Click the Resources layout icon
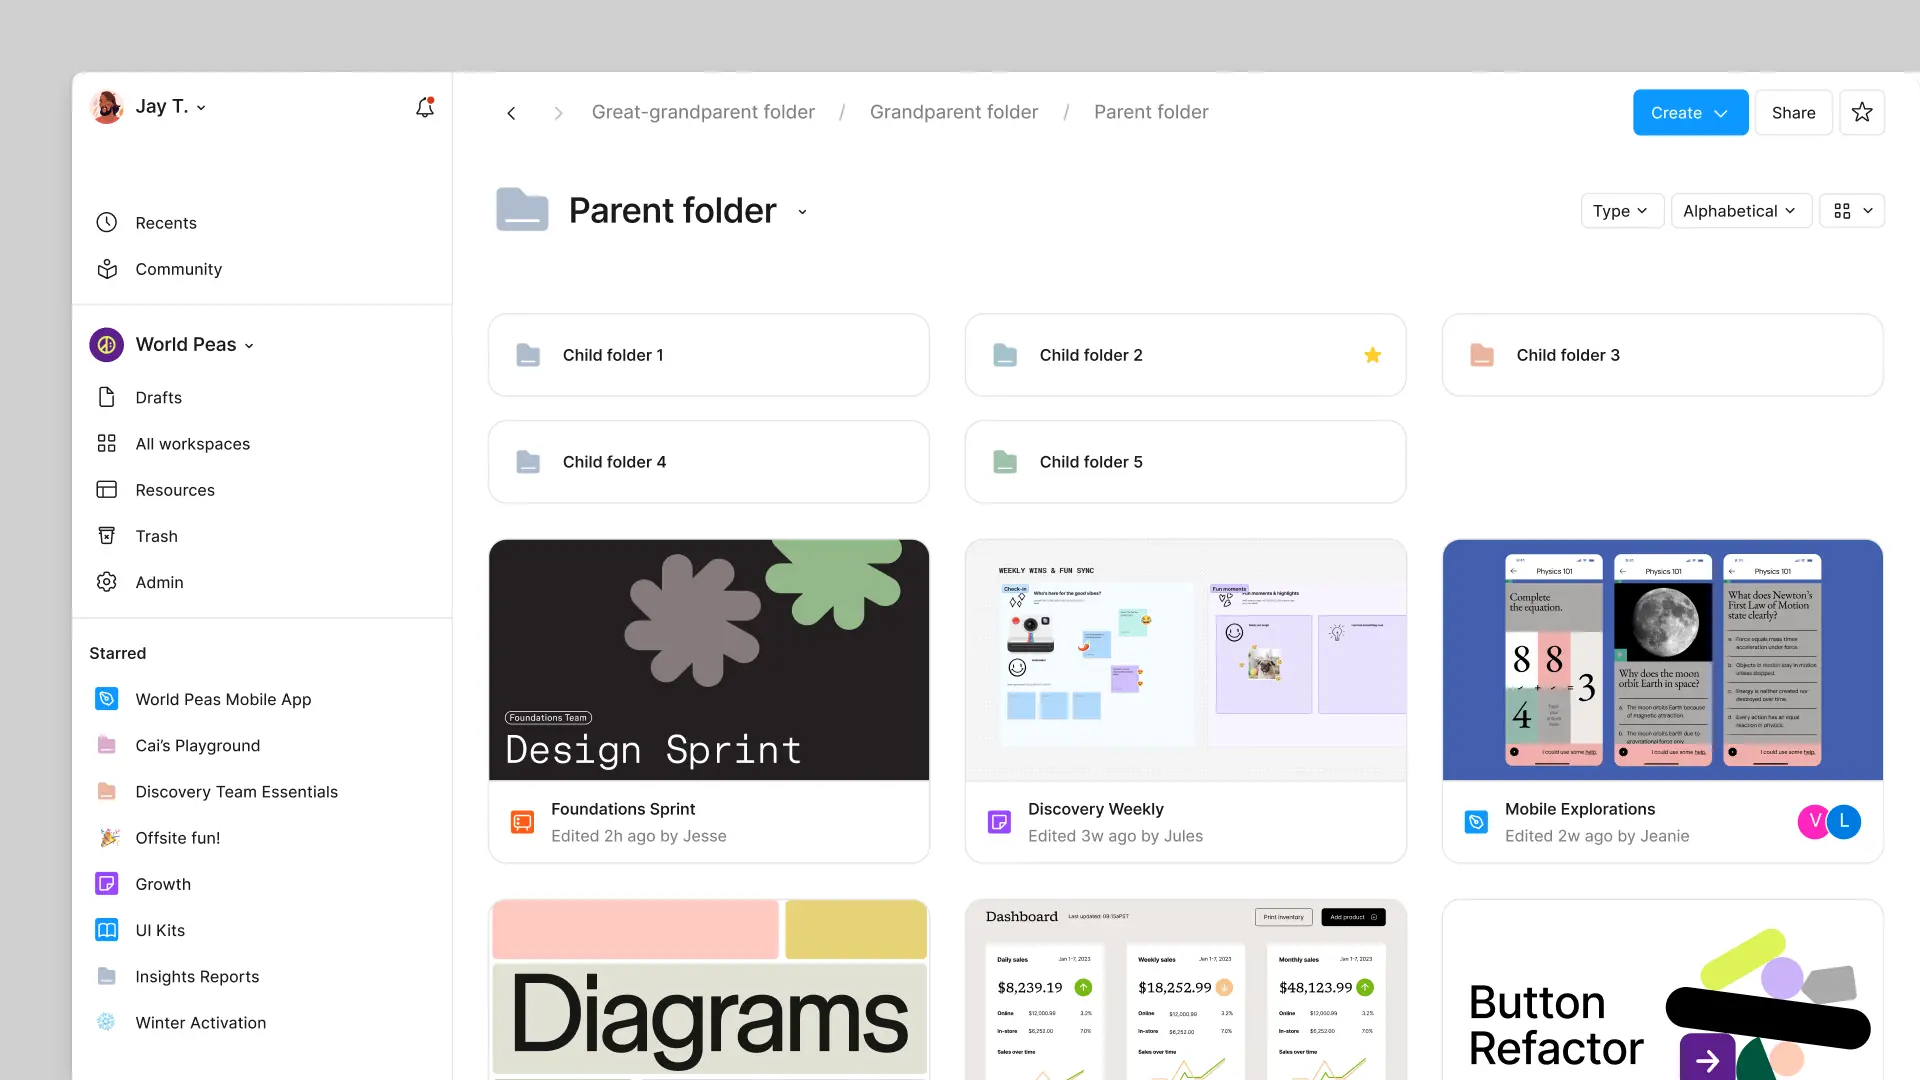 click(x=107, y=489)
